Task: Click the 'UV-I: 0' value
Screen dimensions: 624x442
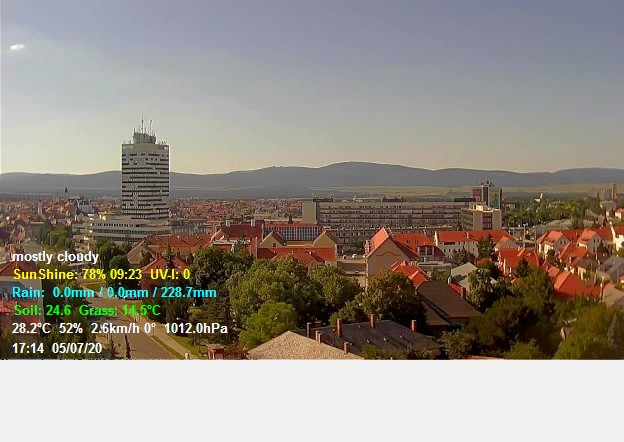Action: (x=170, y=274)
